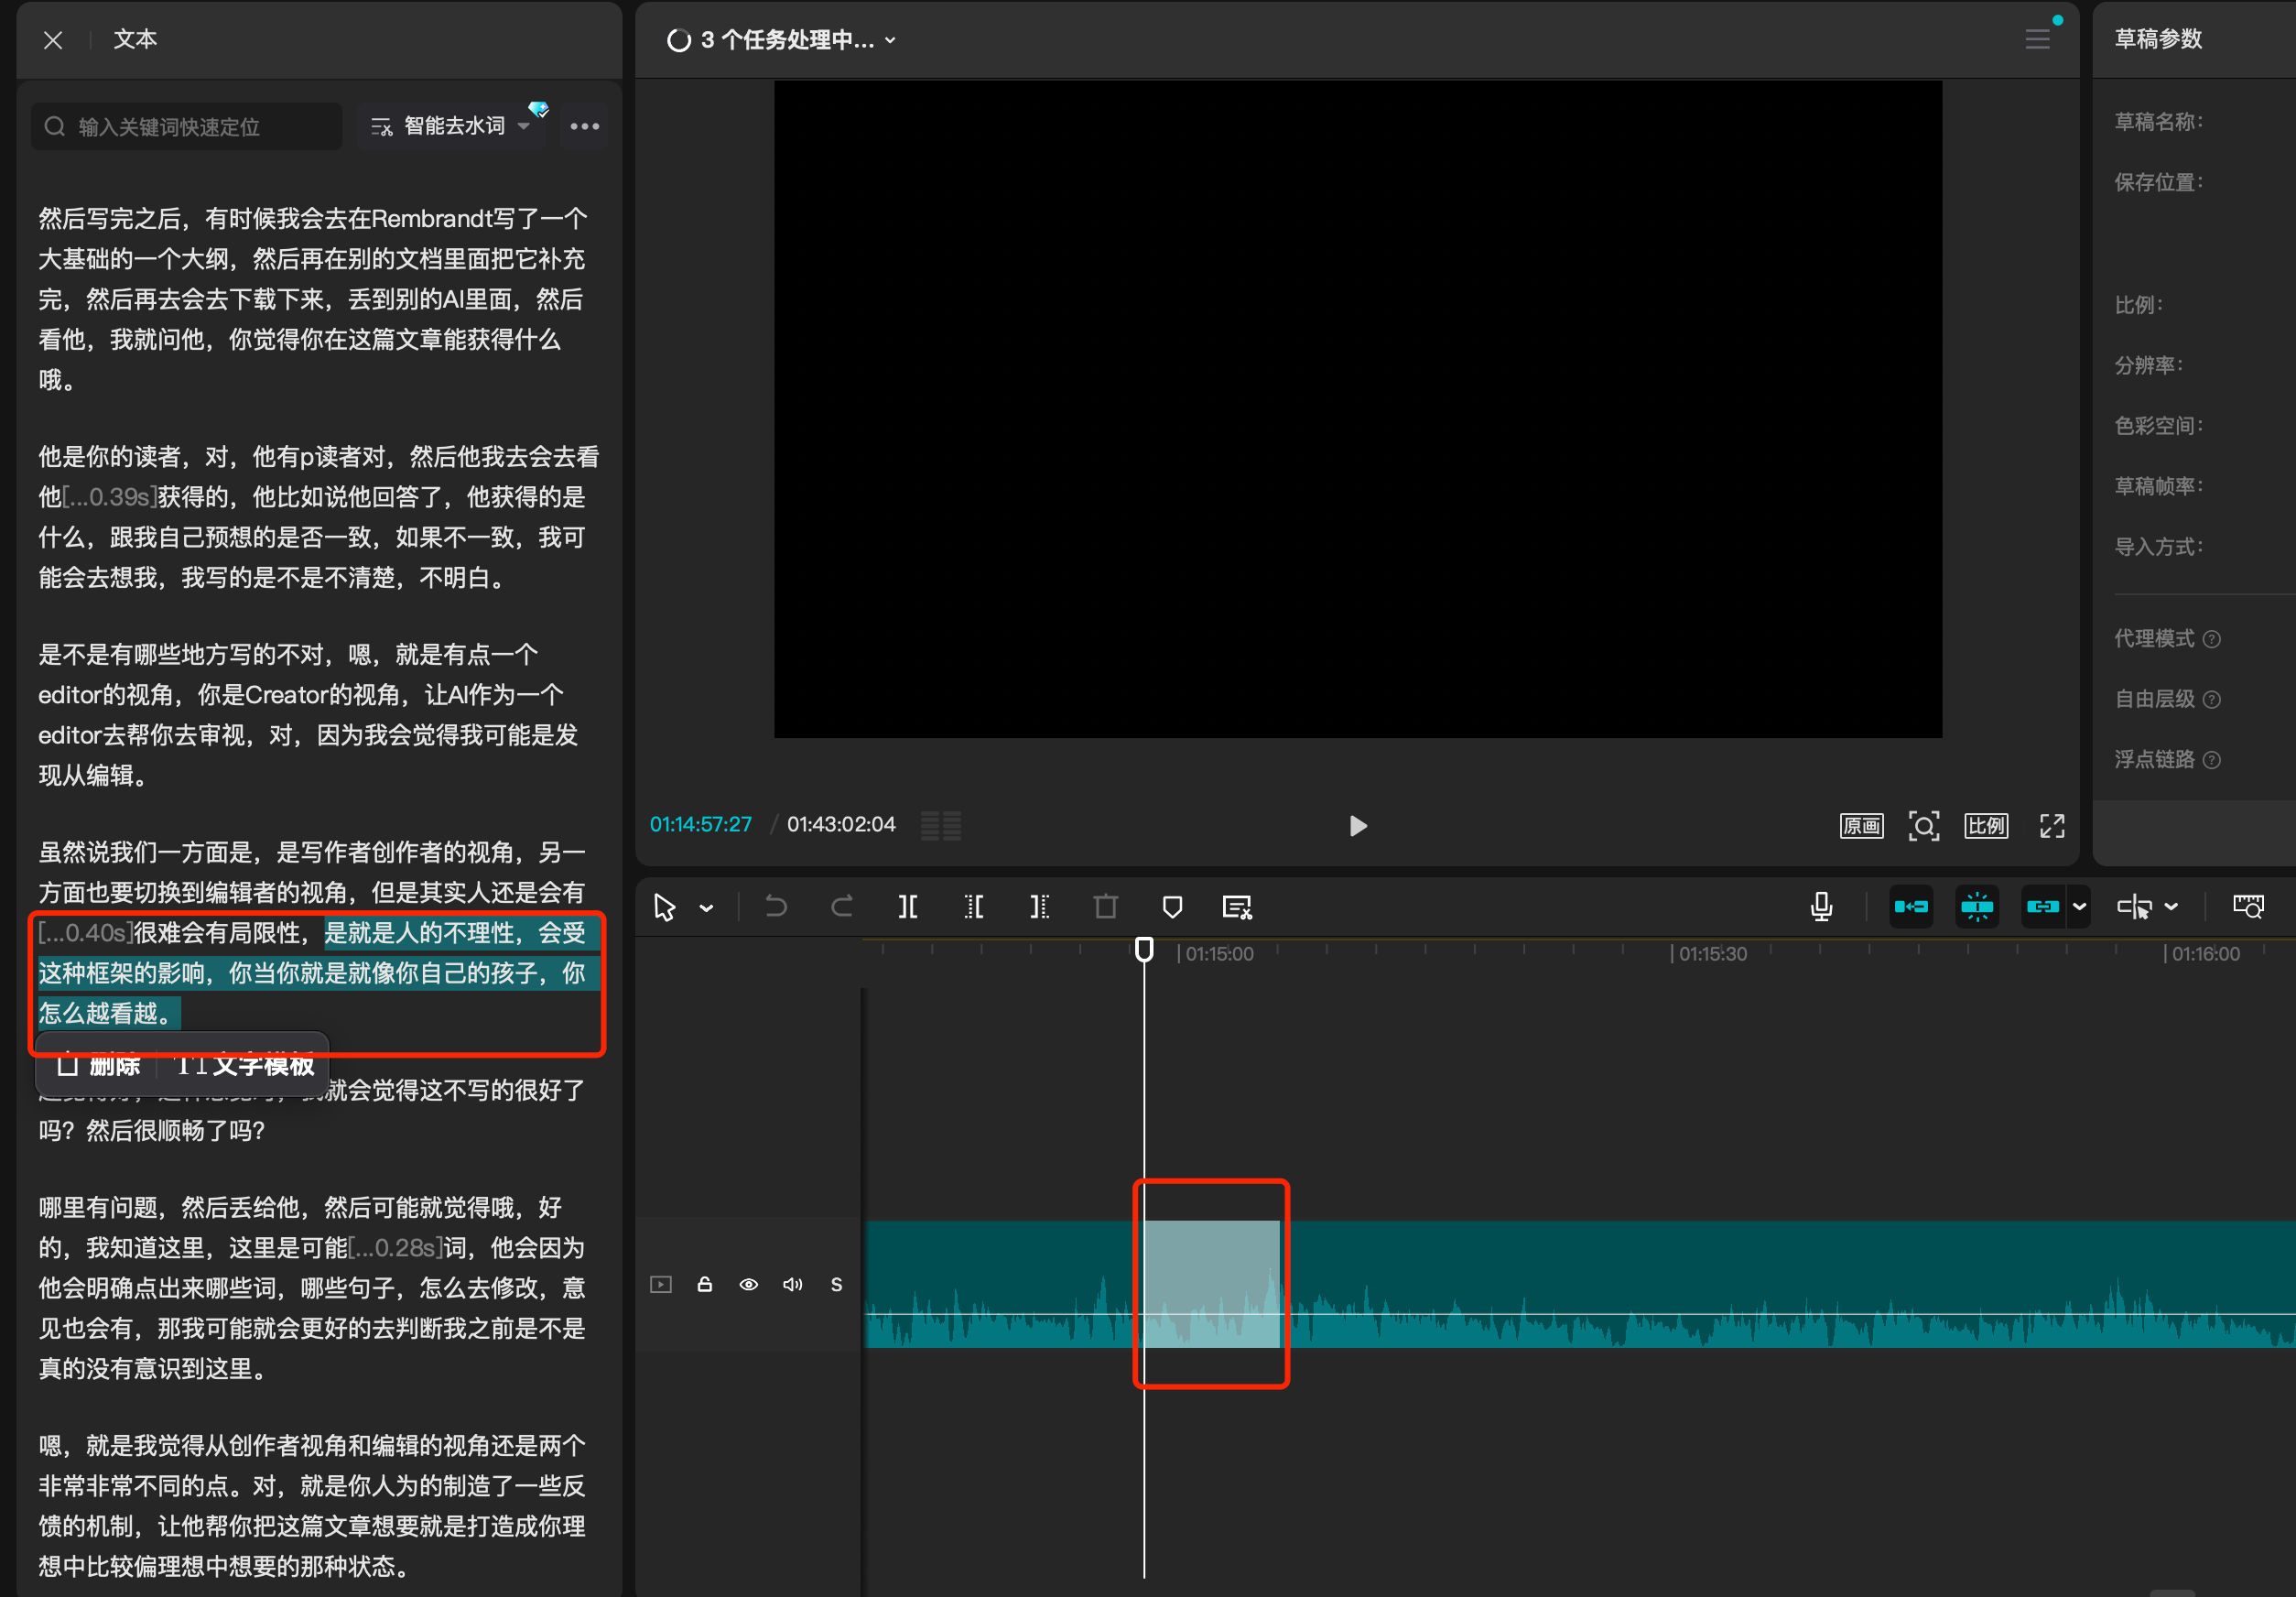Click the paragraph starting 嗯，就是我觉得
This screenshot has height=1597, width=2296.
pos(313,1506)
